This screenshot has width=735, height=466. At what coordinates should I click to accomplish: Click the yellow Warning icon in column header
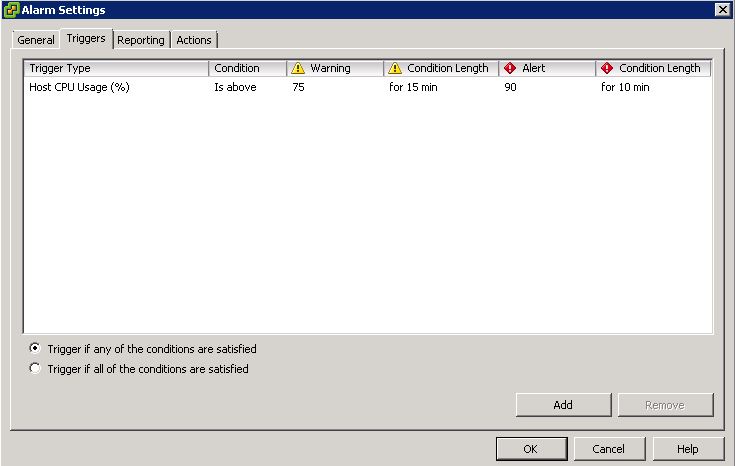click(x=297, y=69)
